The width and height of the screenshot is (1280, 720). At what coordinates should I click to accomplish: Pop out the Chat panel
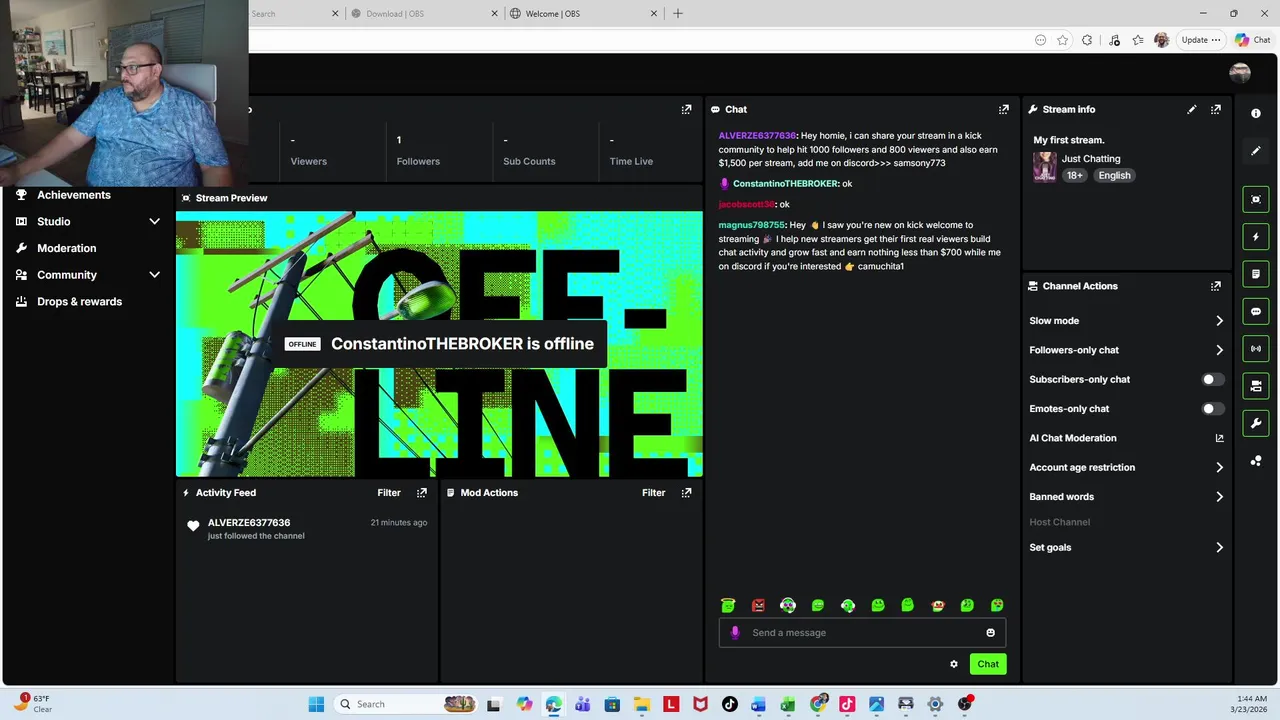tap(1004, 109)
